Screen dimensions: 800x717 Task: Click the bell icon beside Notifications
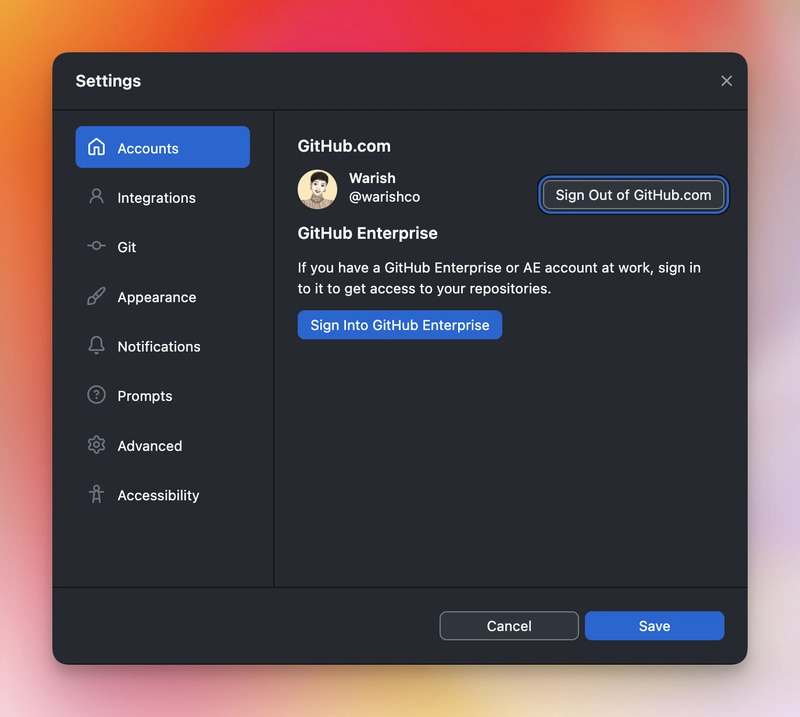(x=96, y=345)
